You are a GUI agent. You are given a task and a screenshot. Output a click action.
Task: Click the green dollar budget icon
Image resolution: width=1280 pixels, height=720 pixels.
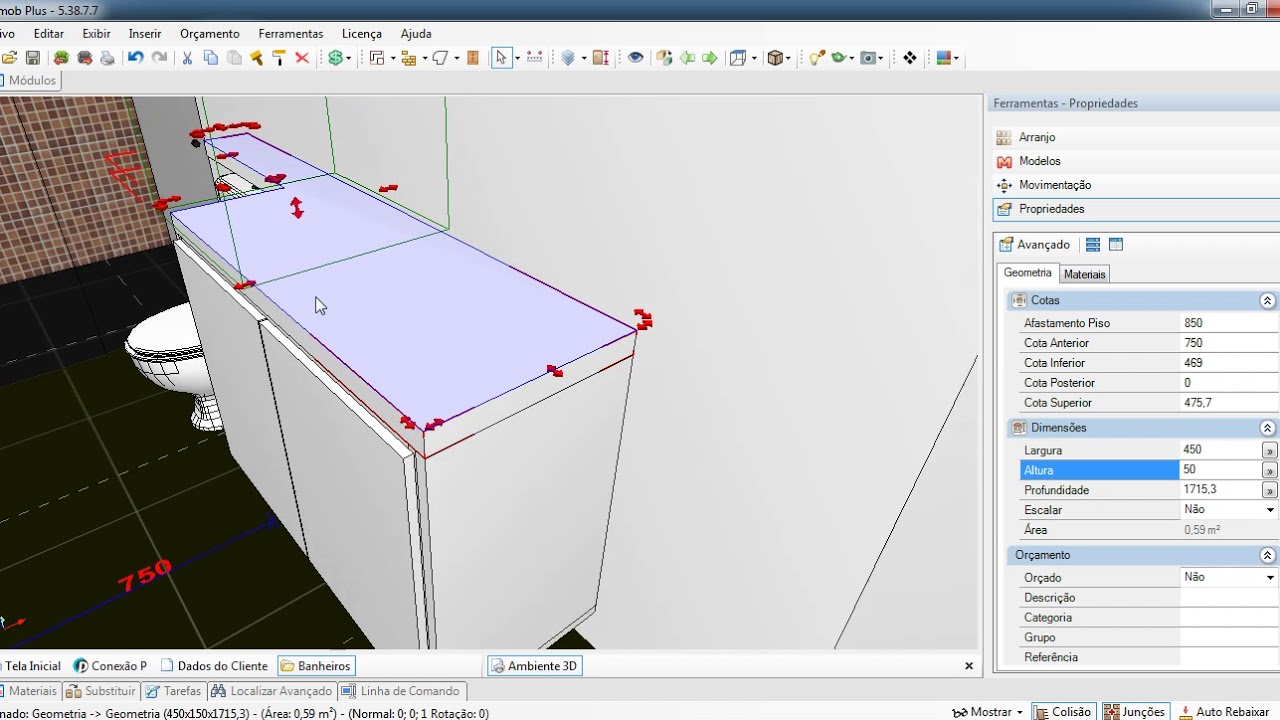(337, 58)
